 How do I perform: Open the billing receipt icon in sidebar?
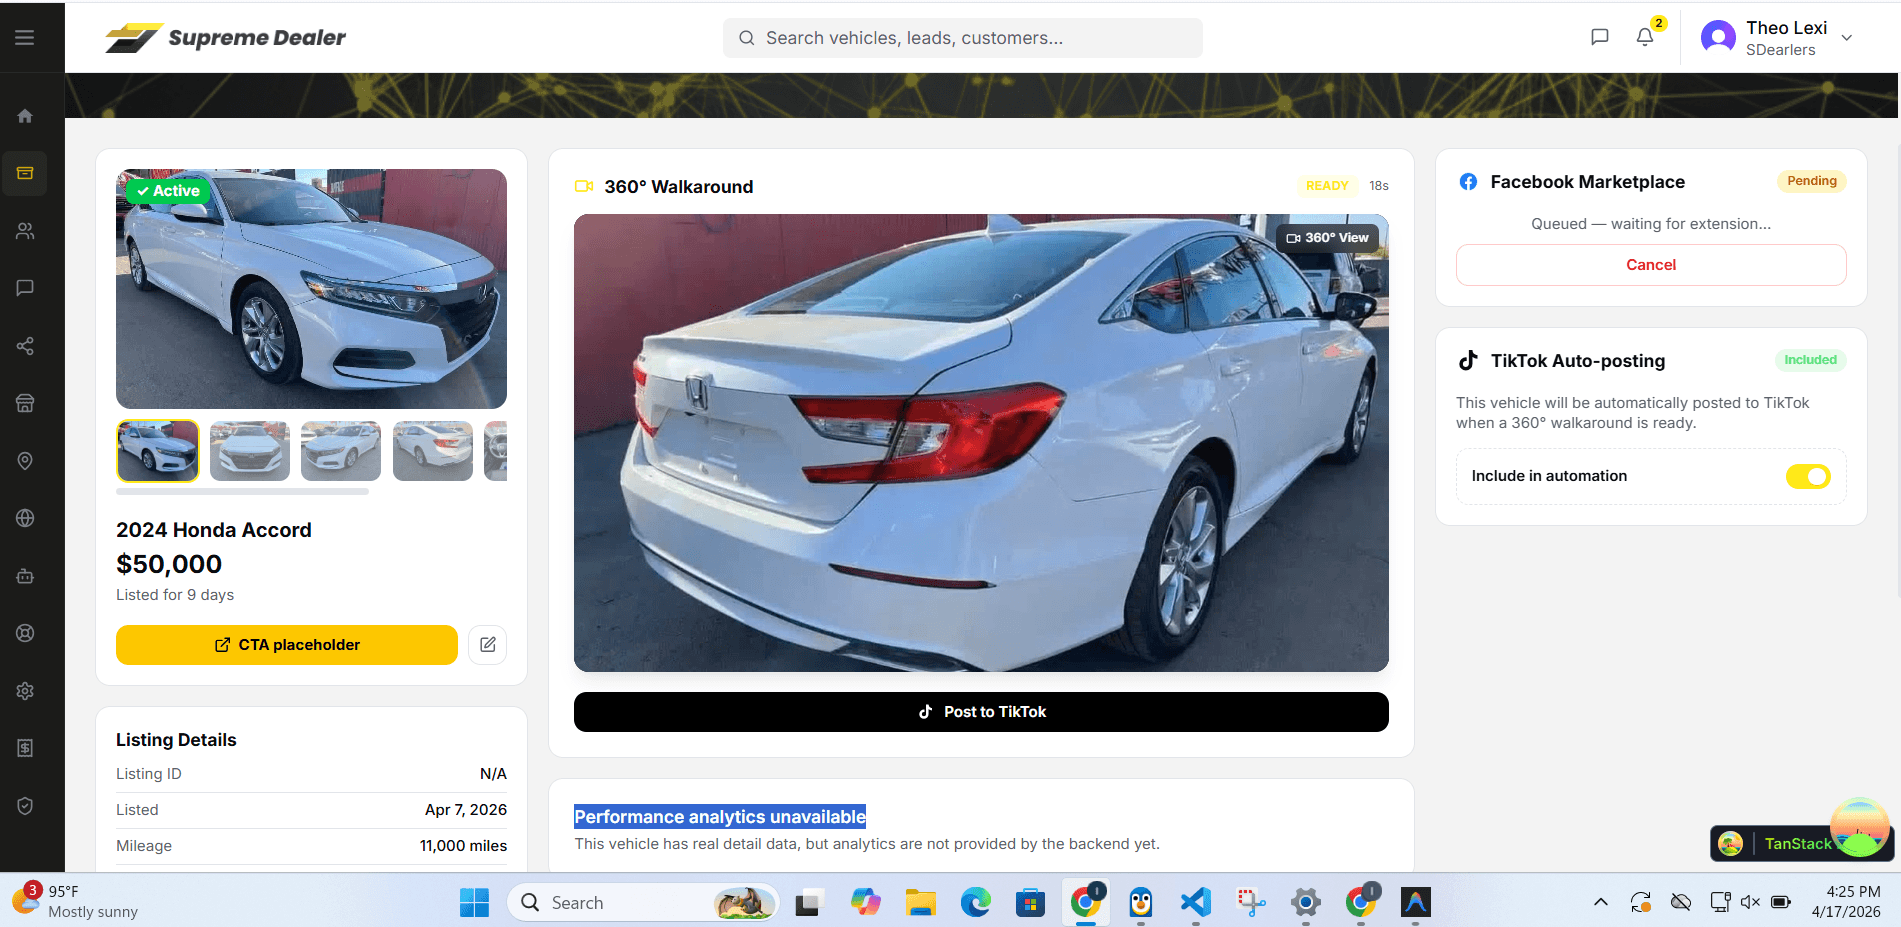click(x=25, y=748)
